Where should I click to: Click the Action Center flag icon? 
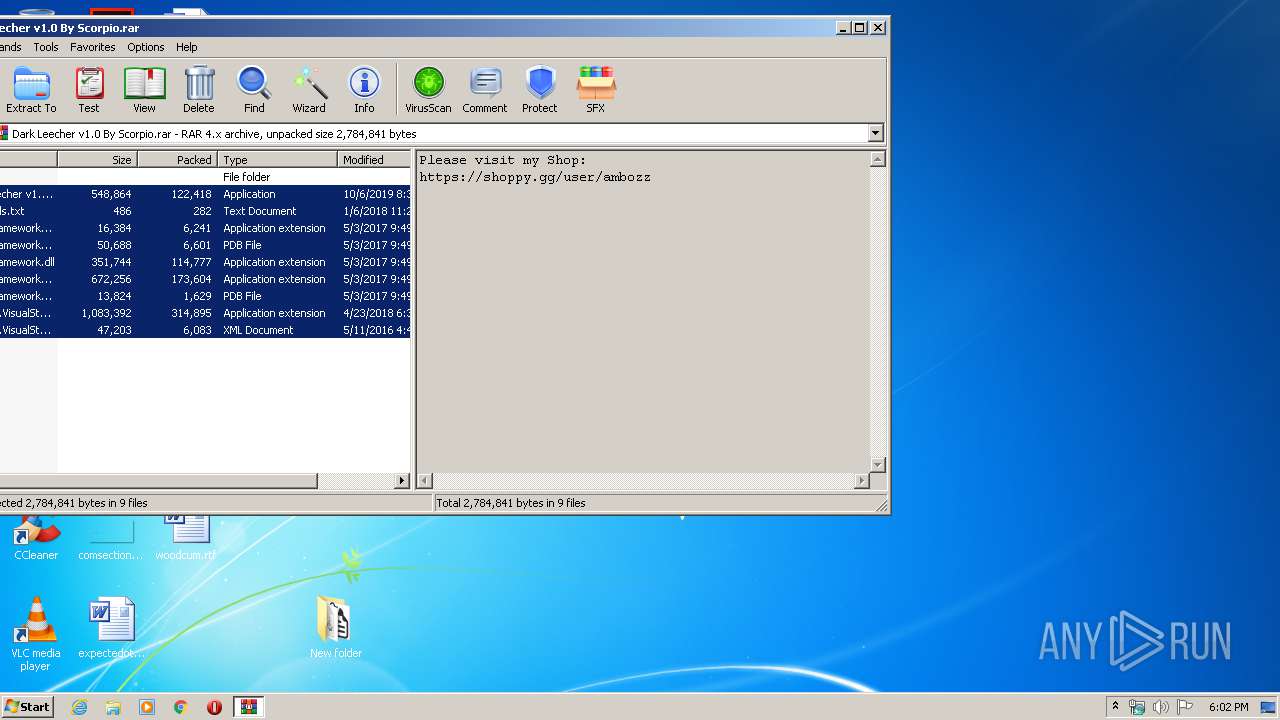click(1184, 707)
